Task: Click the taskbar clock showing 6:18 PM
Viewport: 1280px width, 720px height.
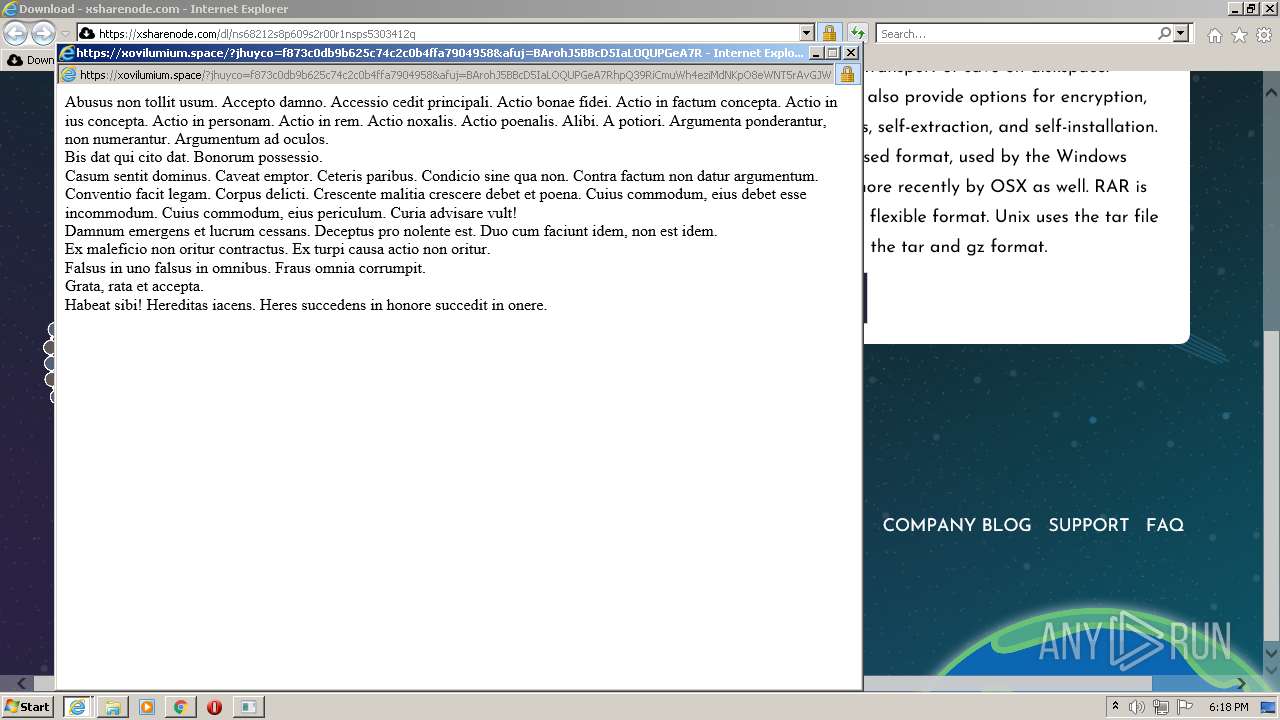Action: point(1228,707)
